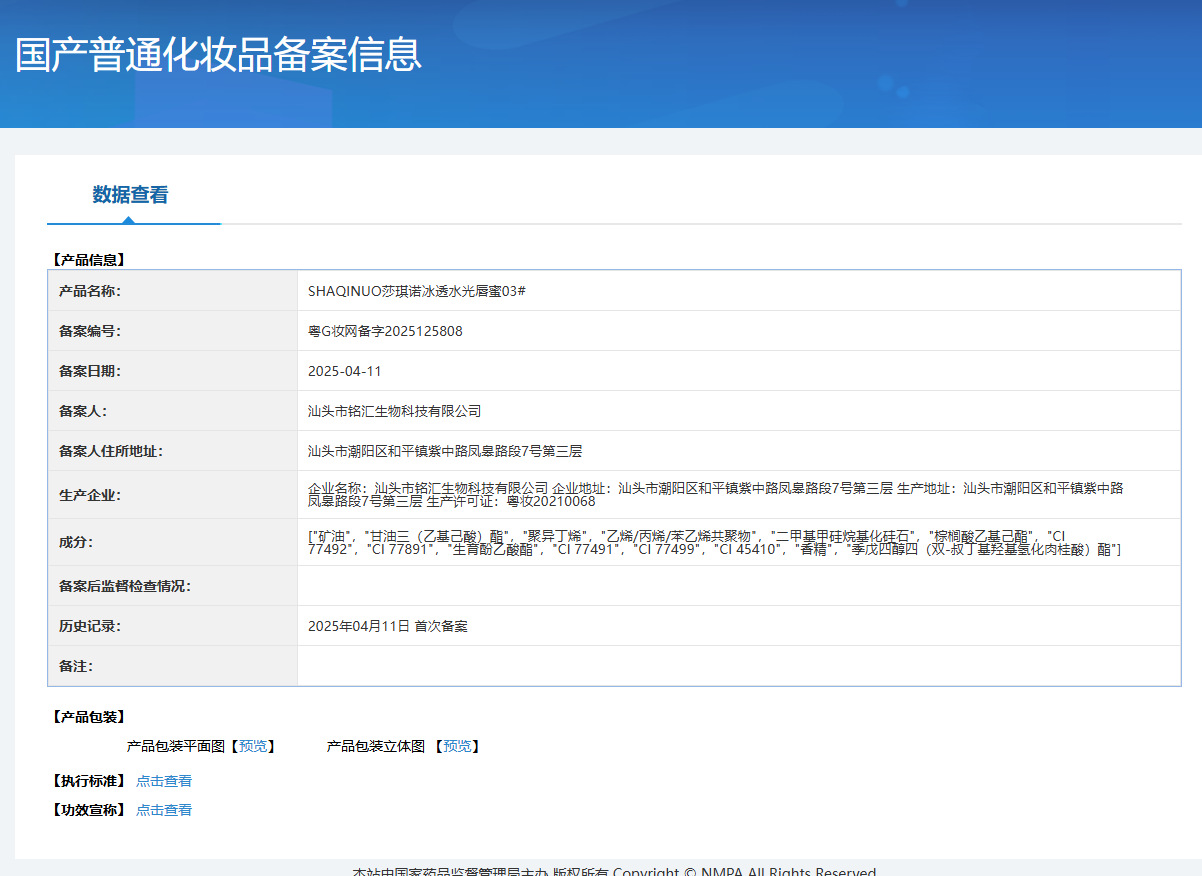
Task: Click the 备案人 label cell
Action: 173,411
